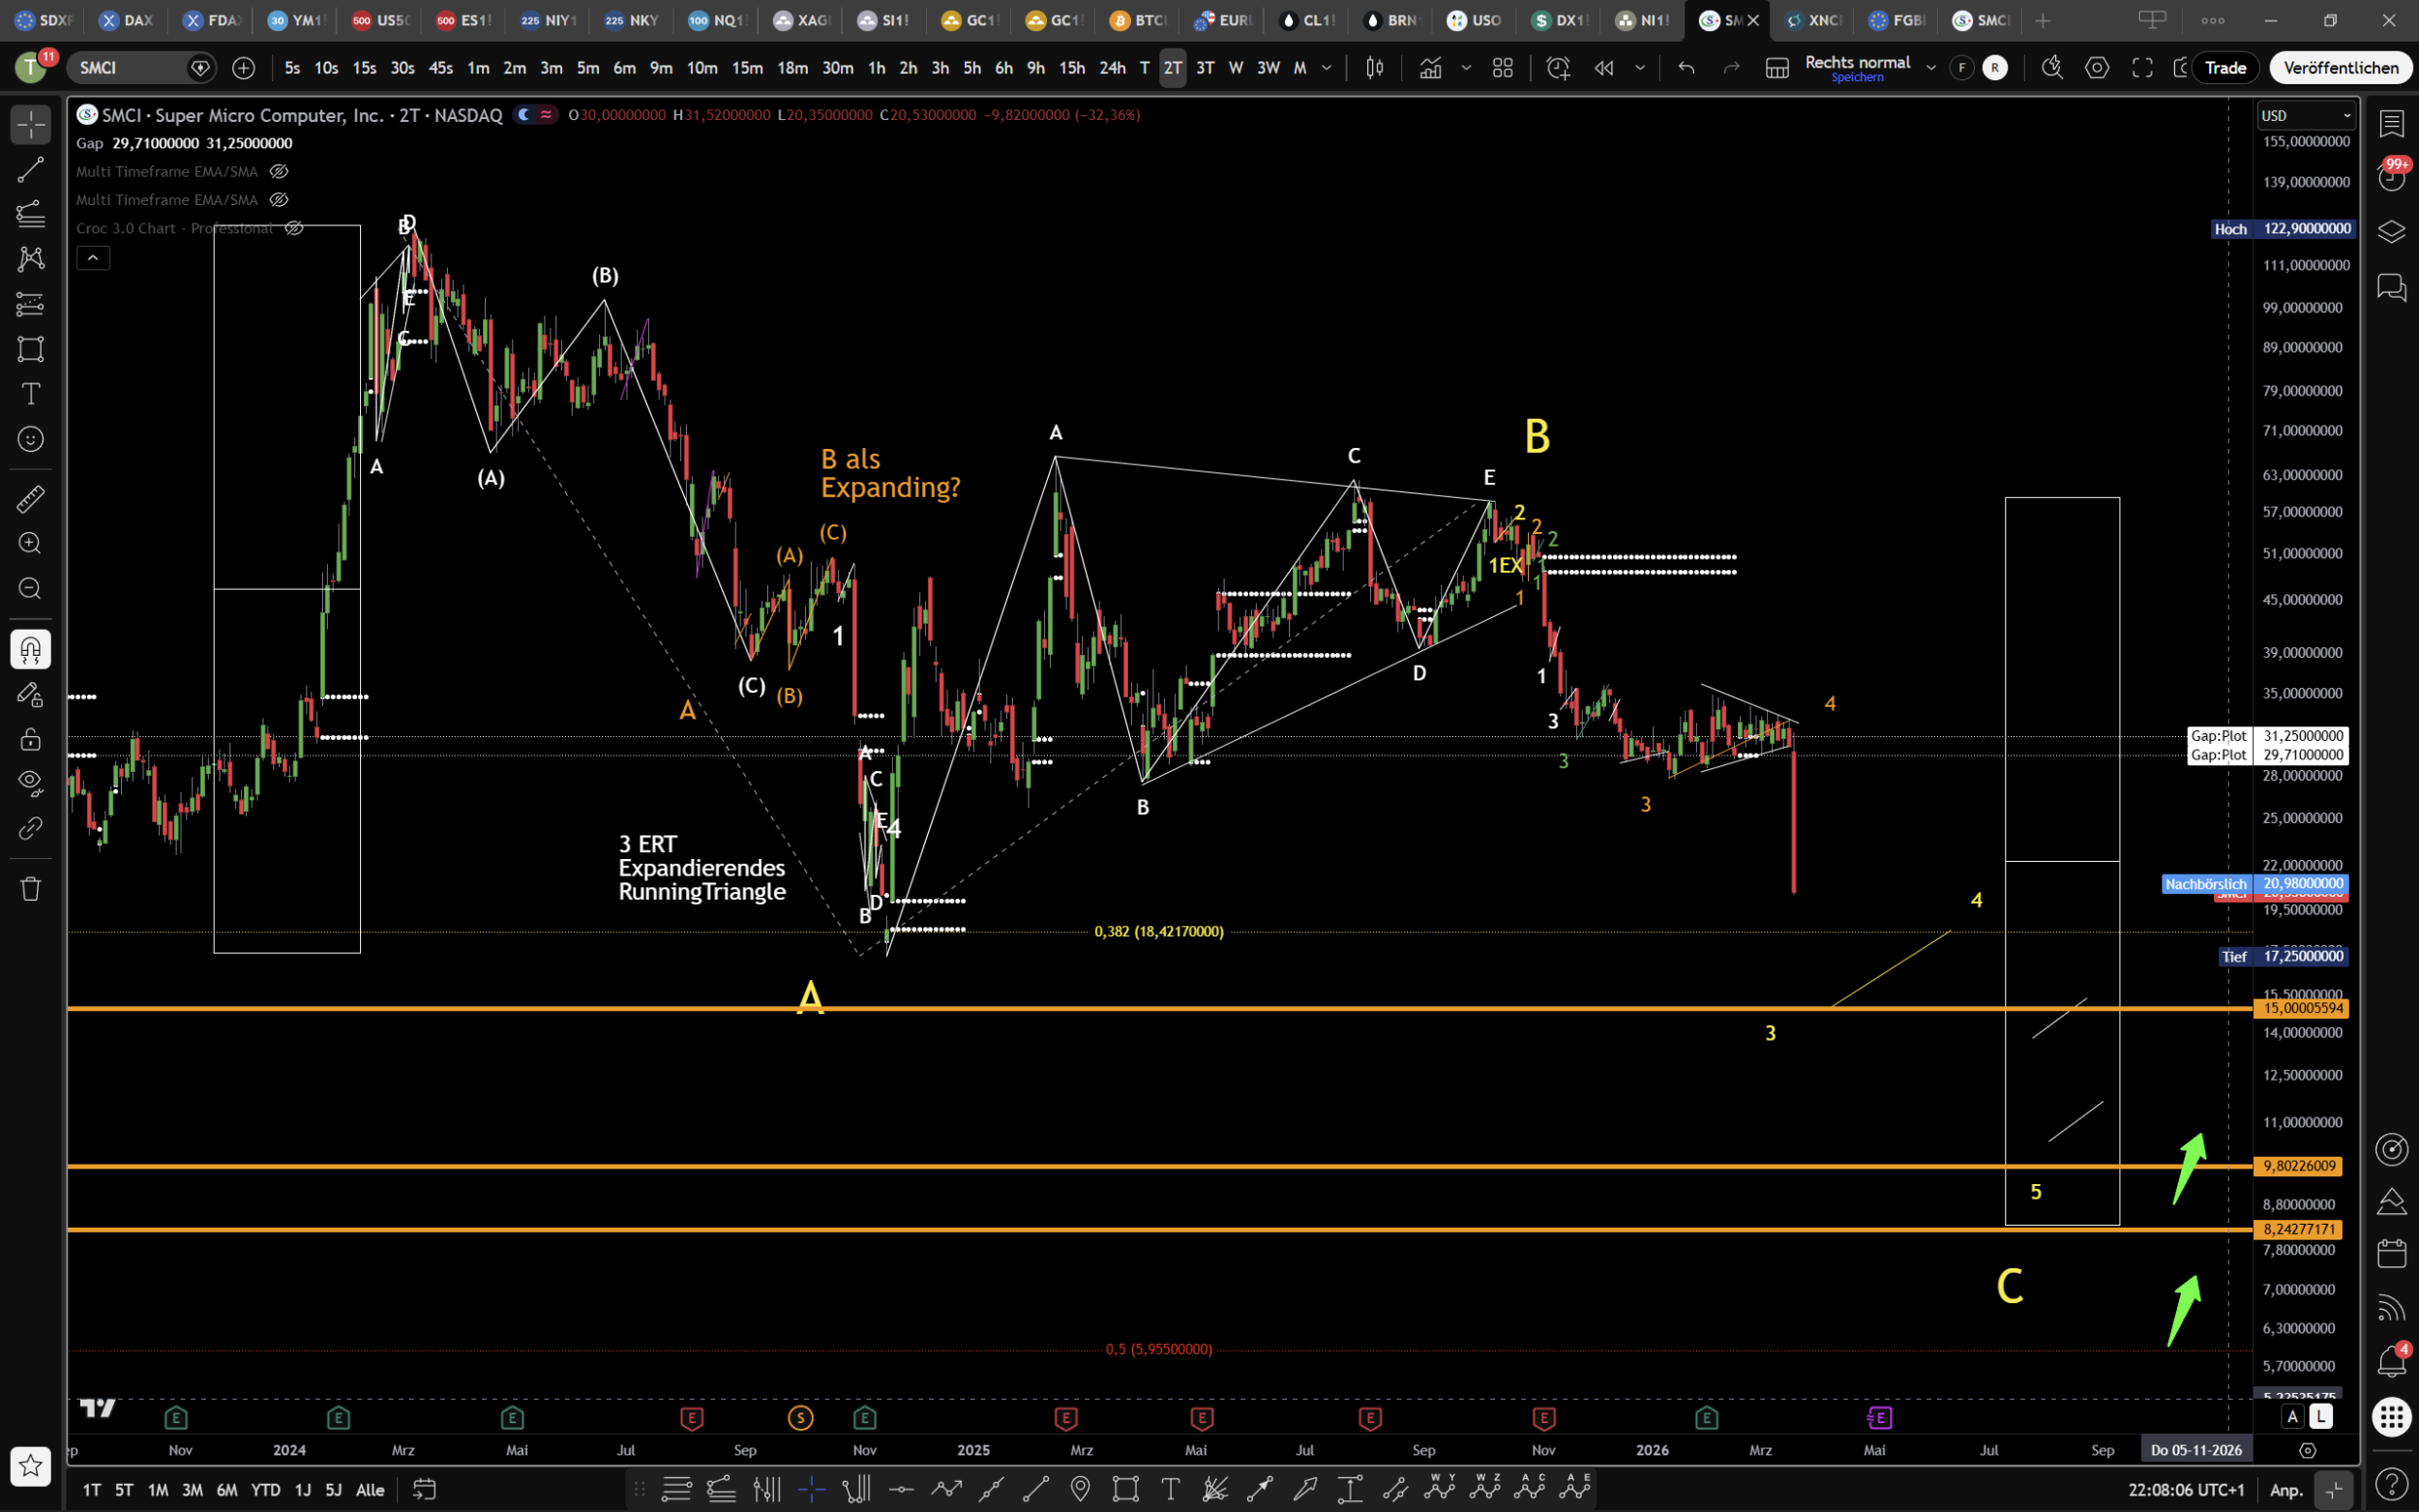Select the 1h timeframe
This screenshot has height=1512, width=2419.
876,68
